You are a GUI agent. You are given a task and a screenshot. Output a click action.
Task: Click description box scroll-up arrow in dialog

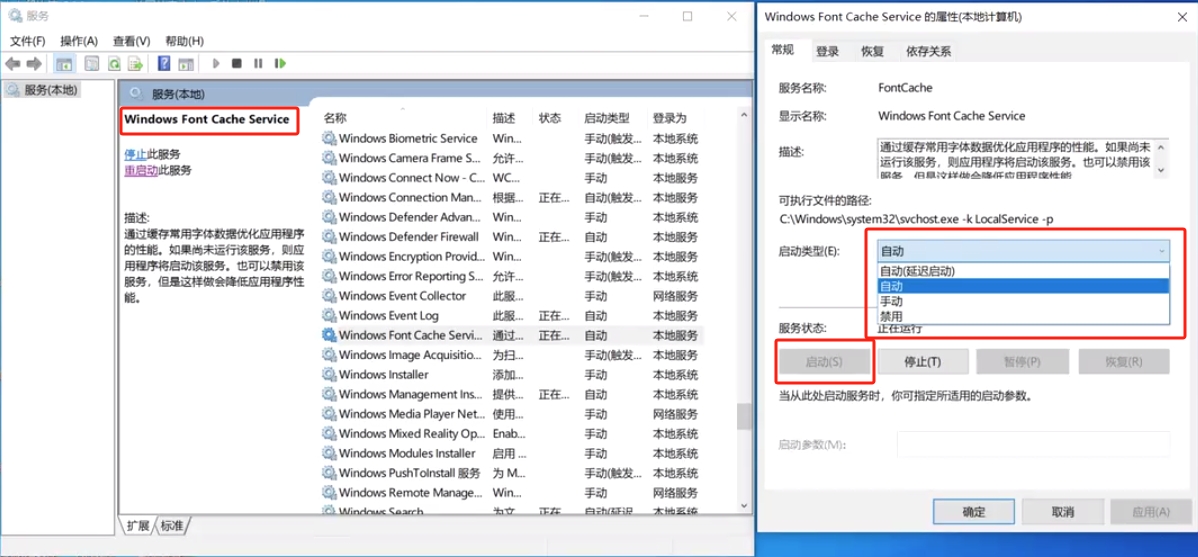(1162, 146)
